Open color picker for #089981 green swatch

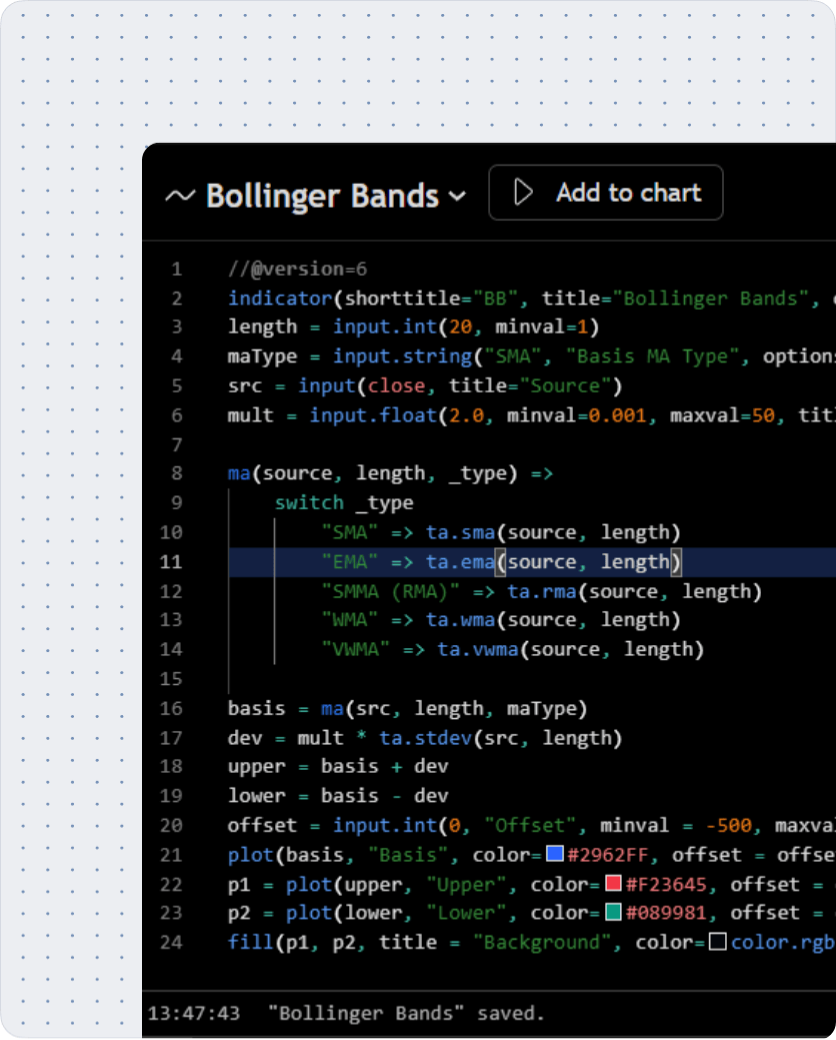[613, 912]
